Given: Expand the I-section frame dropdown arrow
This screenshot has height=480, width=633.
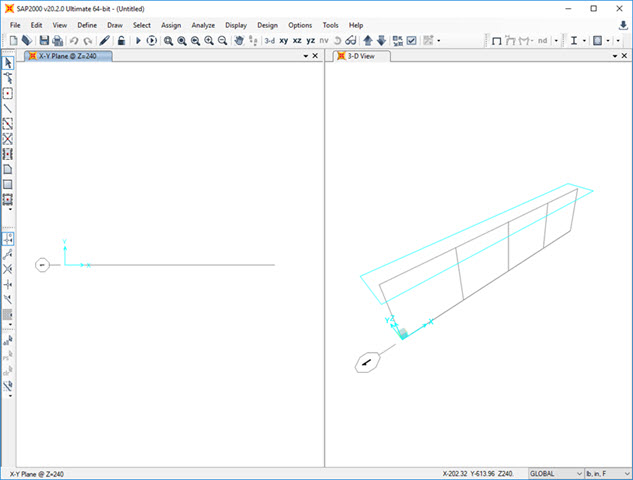Looking at the screenshot, I should (585, 41).
